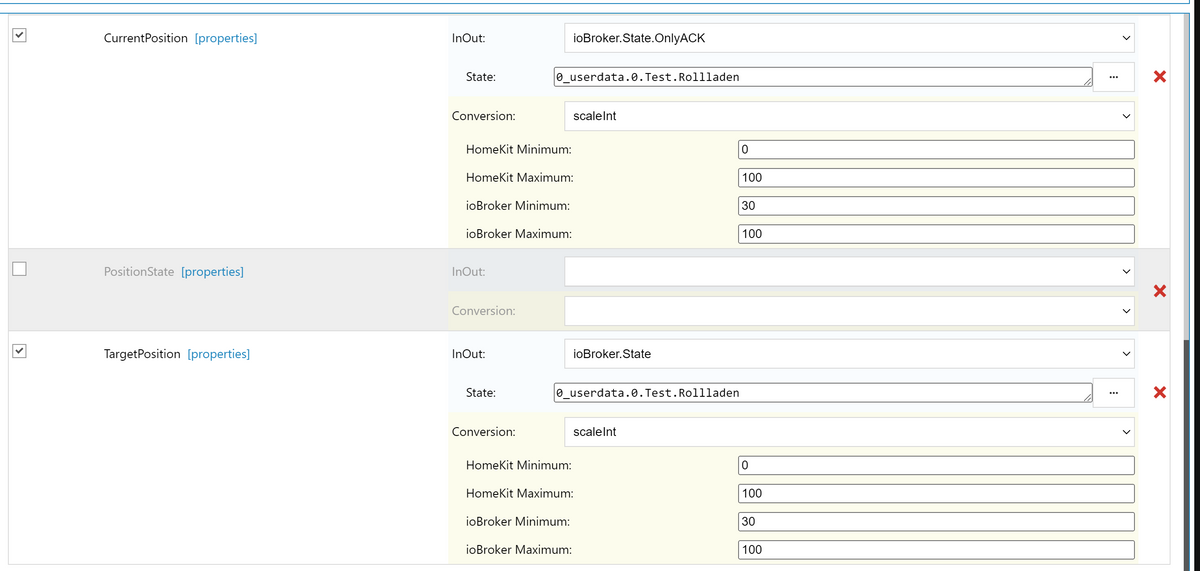Image resolution: width=1200 pixels, height=571 pixels.
Task: Edit CurrentPosition ioBroker Minimum field
Action: click(x=936, y=206)
